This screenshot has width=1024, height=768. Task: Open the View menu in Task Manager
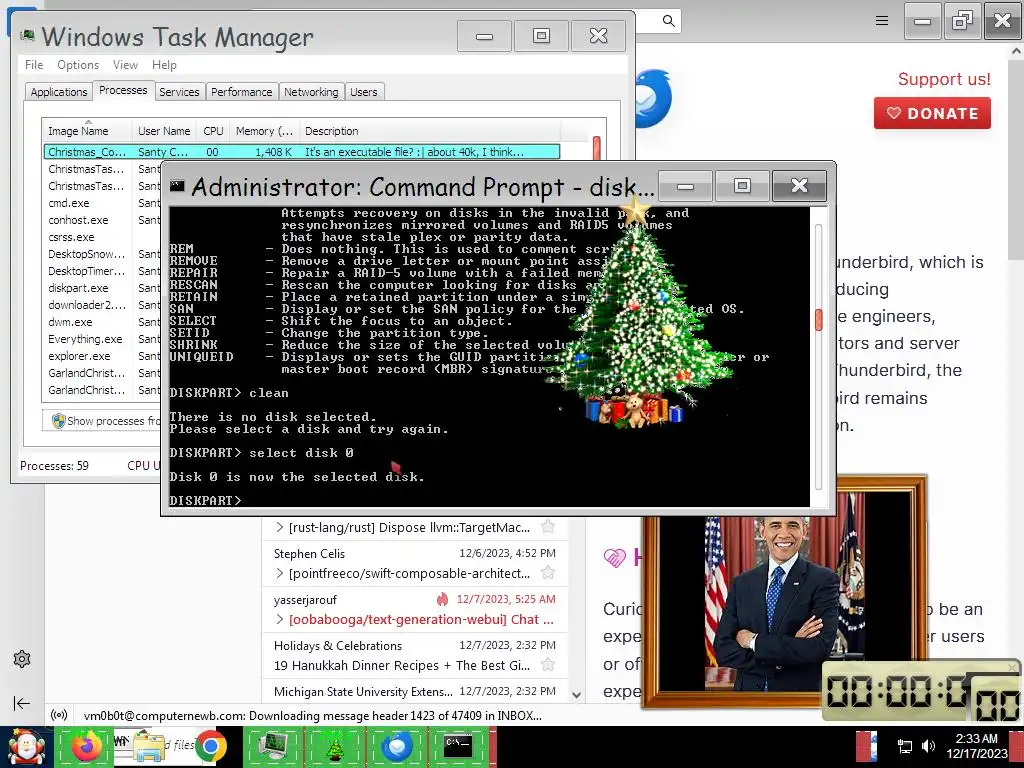tap(125, 65)
